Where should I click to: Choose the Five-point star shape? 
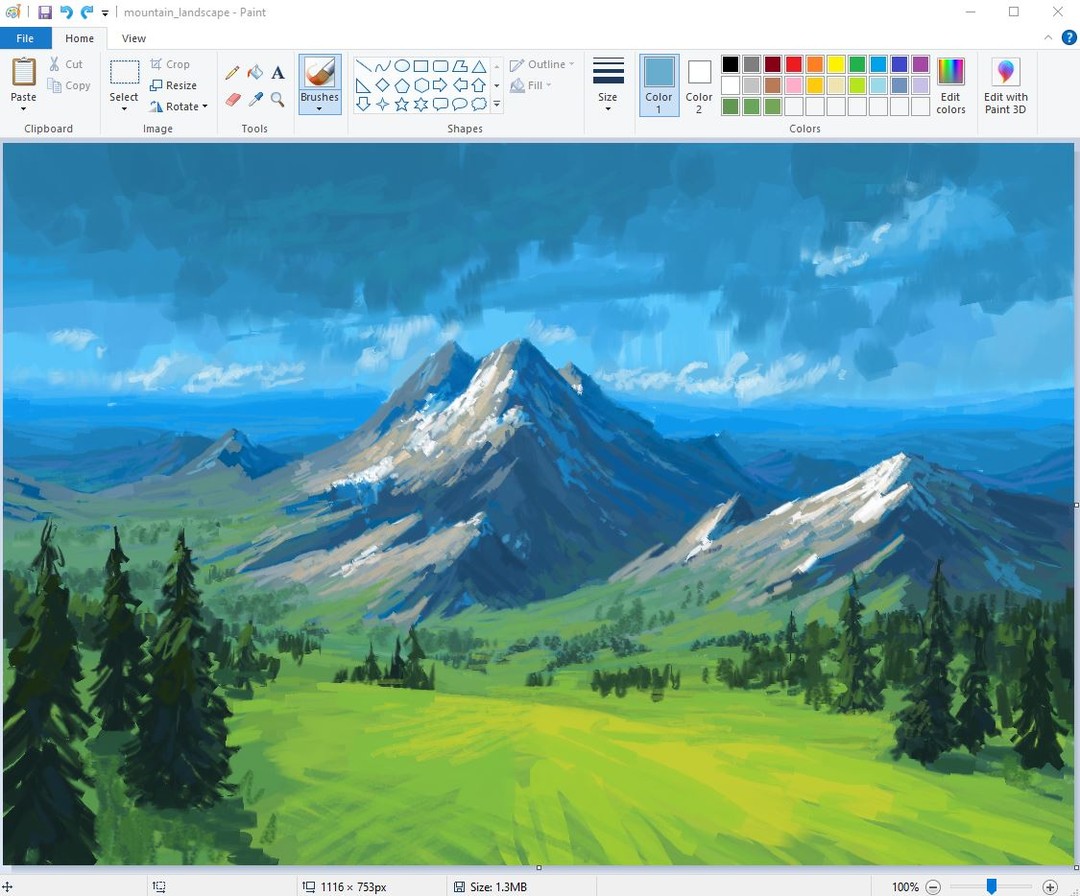pyautogui.click(x=402, y=105)
